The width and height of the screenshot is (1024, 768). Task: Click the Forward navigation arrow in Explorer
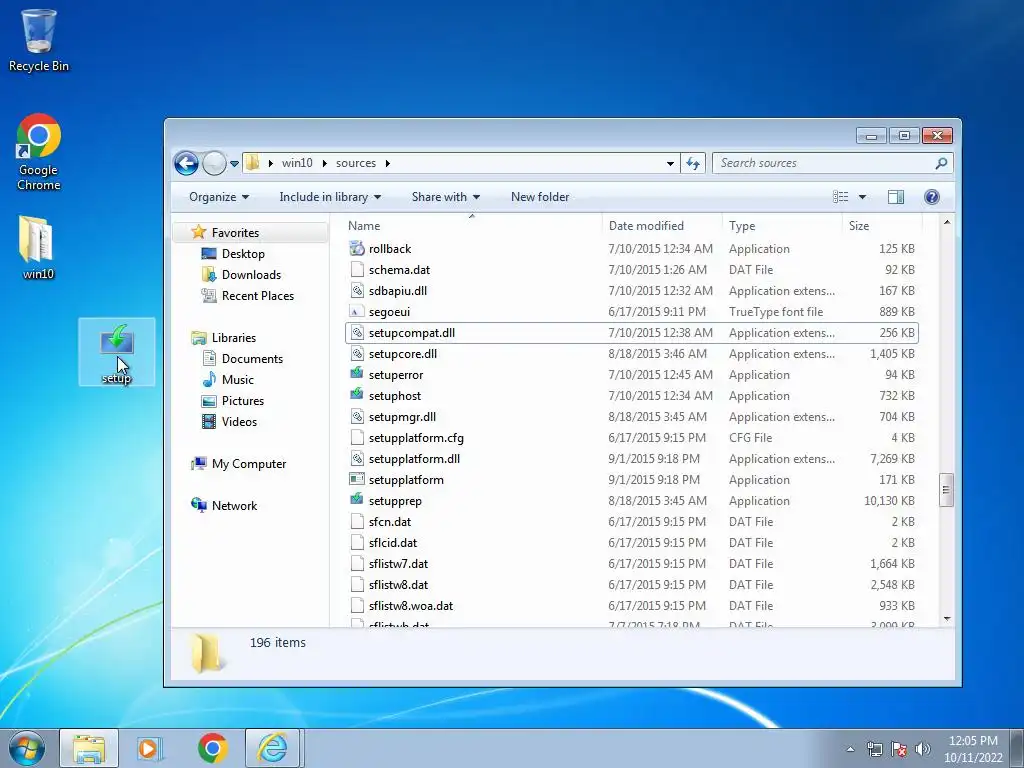(x=214, y=163)
